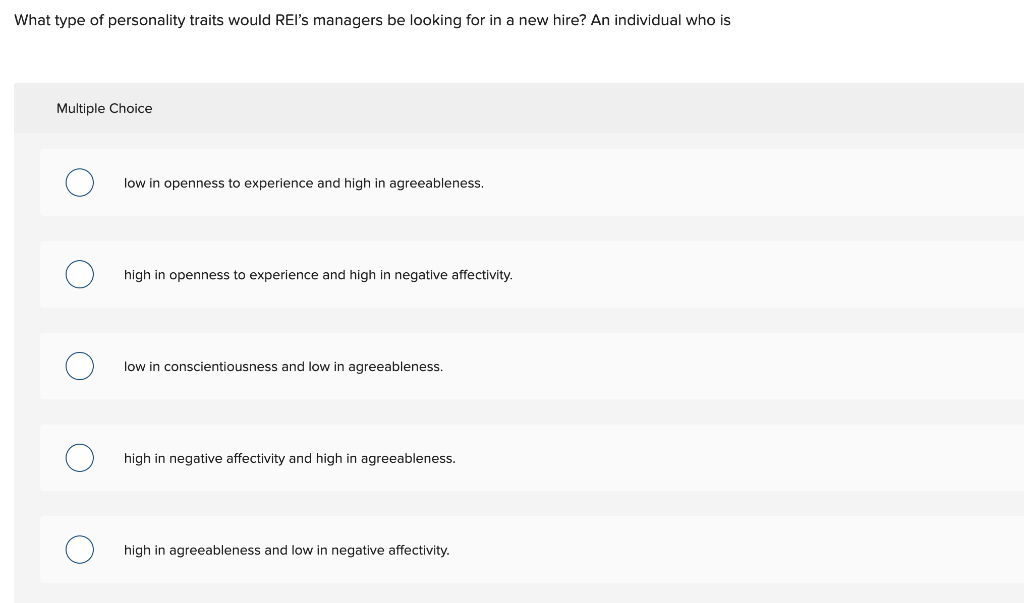Select the radio button for the second option

pos(80,274)
